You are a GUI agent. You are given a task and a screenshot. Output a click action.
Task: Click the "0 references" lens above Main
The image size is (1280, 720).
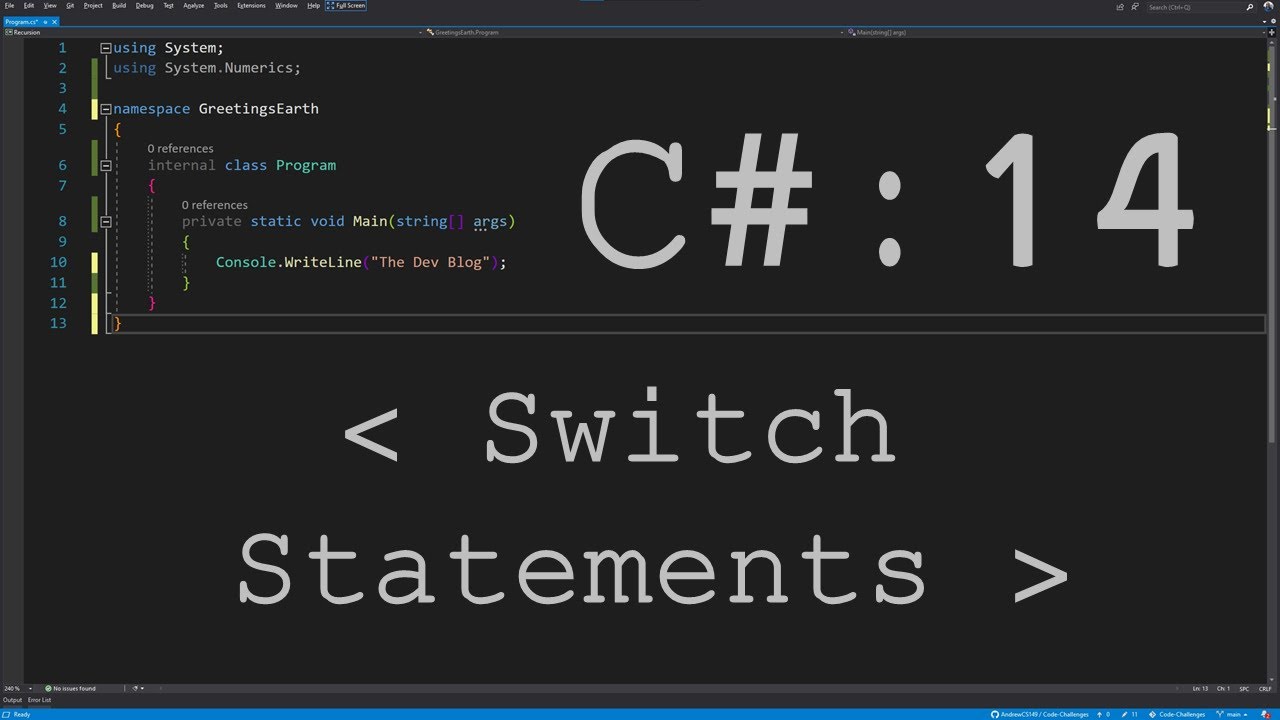(214, 205)
